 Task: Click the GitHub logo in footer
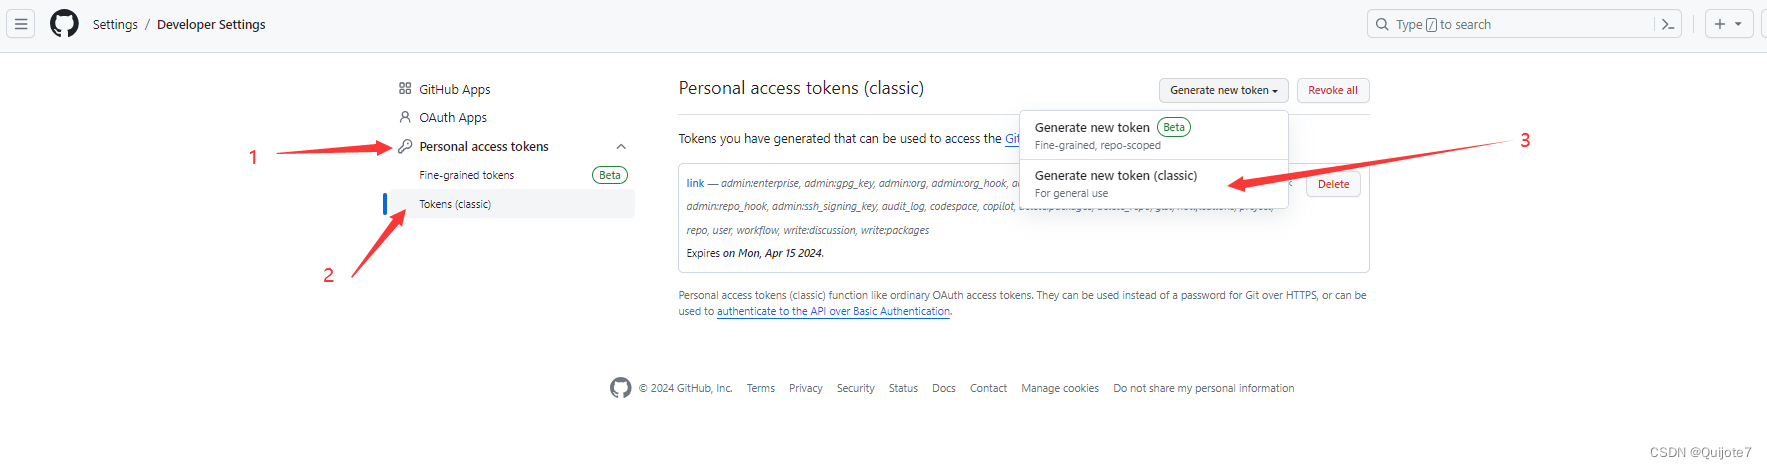[x=620, y=388]
